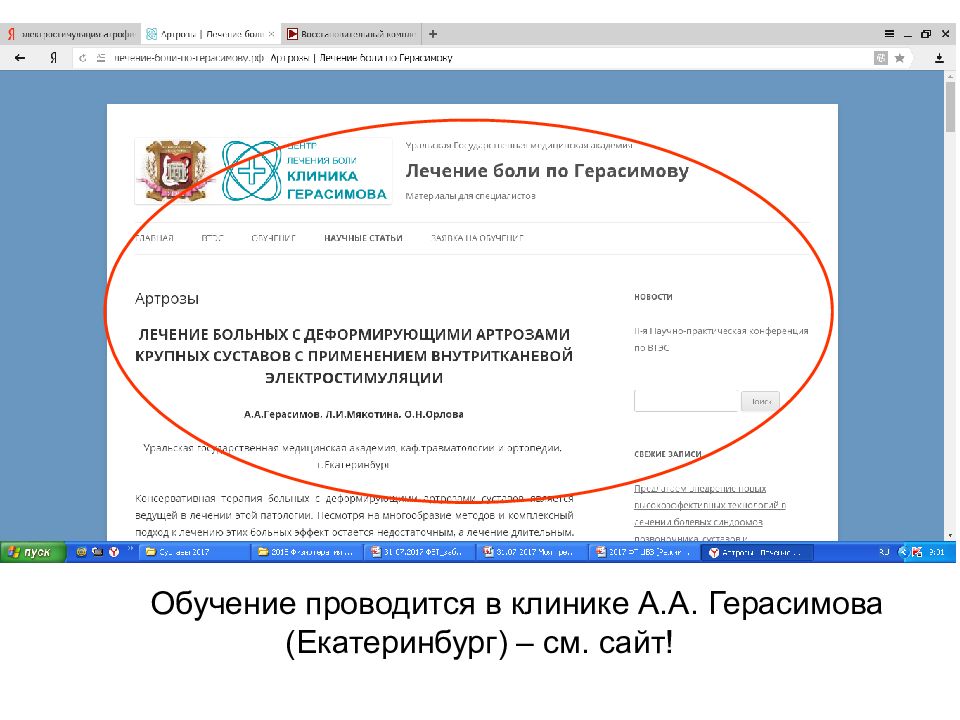The height and width of the screenshot is (720, 960).
Task: Open the conference news item under Новости
Action: point(721,339)
